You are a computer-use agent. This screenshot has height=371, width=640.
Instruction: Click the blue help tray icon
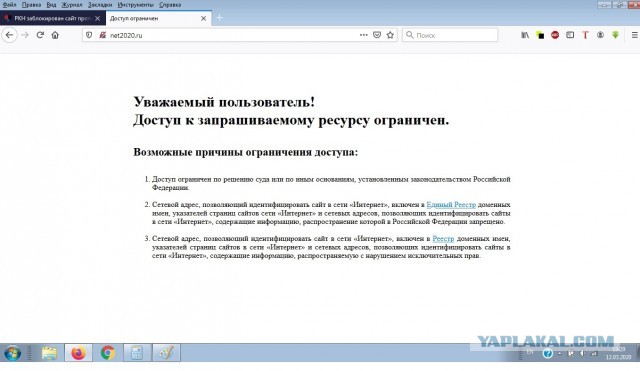coord(548,353)
